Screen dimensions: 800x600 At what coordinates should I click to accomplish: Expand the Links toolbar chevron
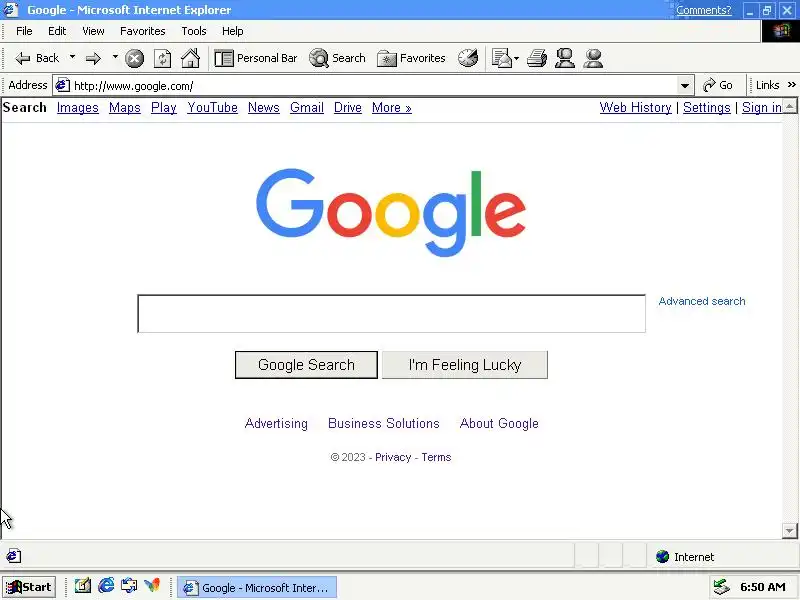(791, 85)
